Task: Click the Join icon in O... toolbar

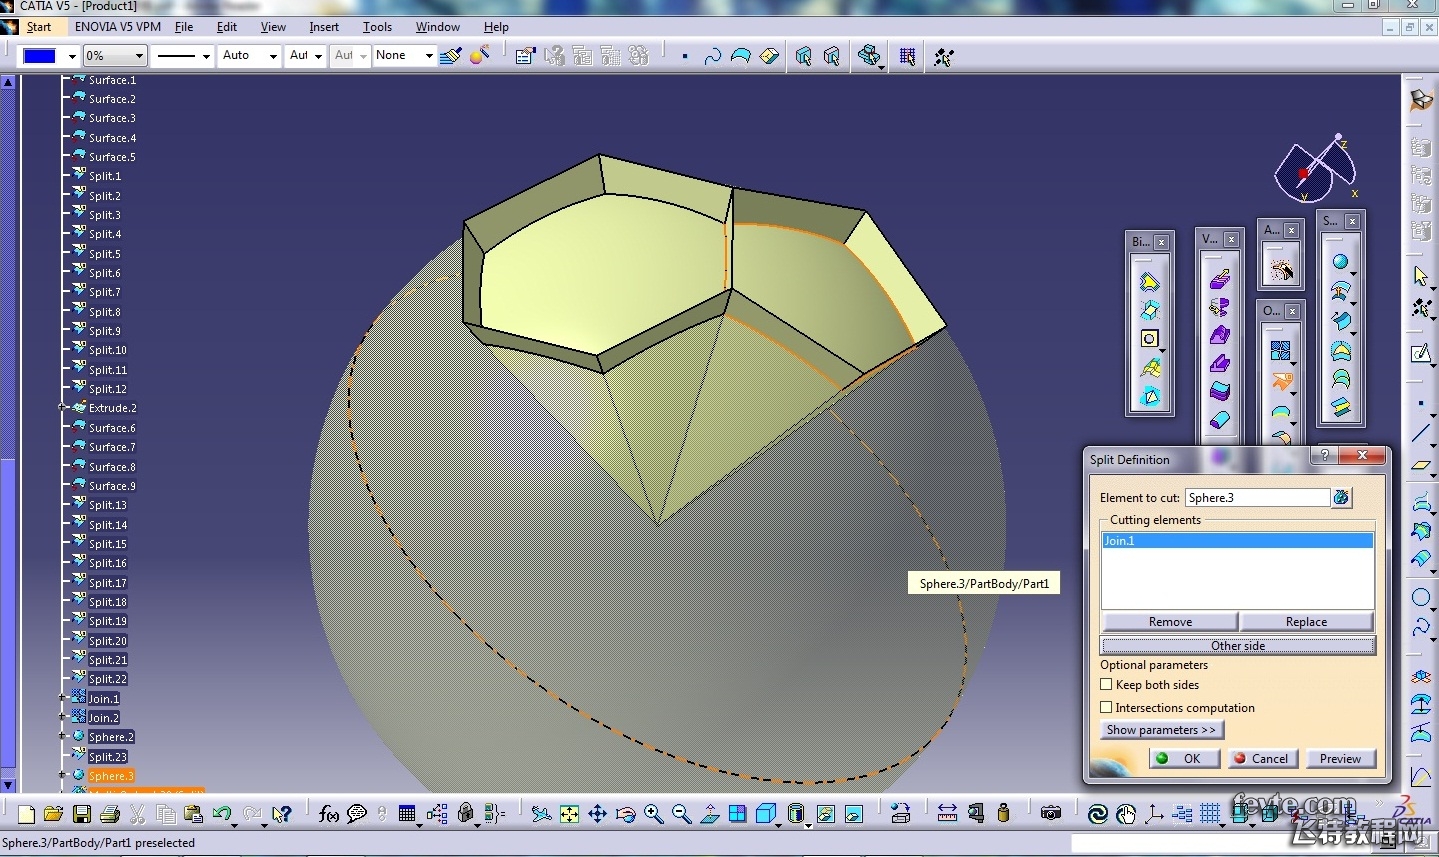Action: click(1280, 350)
